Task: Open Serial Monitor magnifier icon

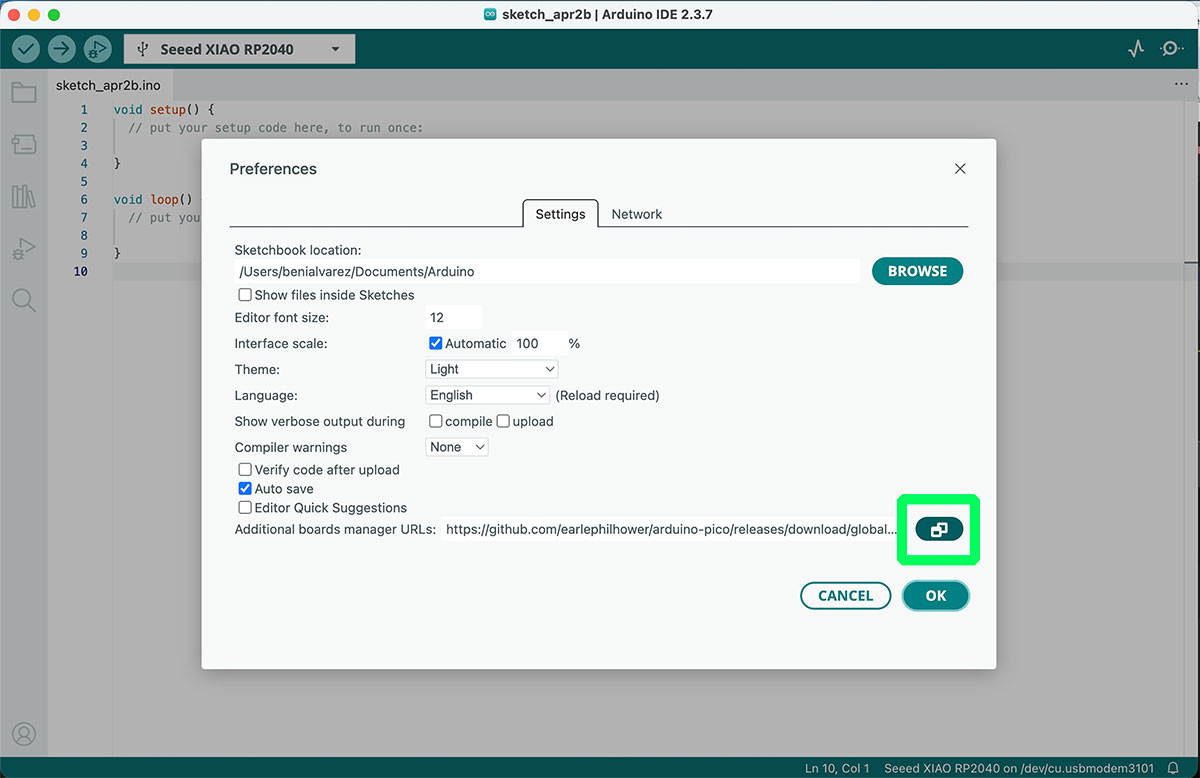Action: [x=1171, y=48]
